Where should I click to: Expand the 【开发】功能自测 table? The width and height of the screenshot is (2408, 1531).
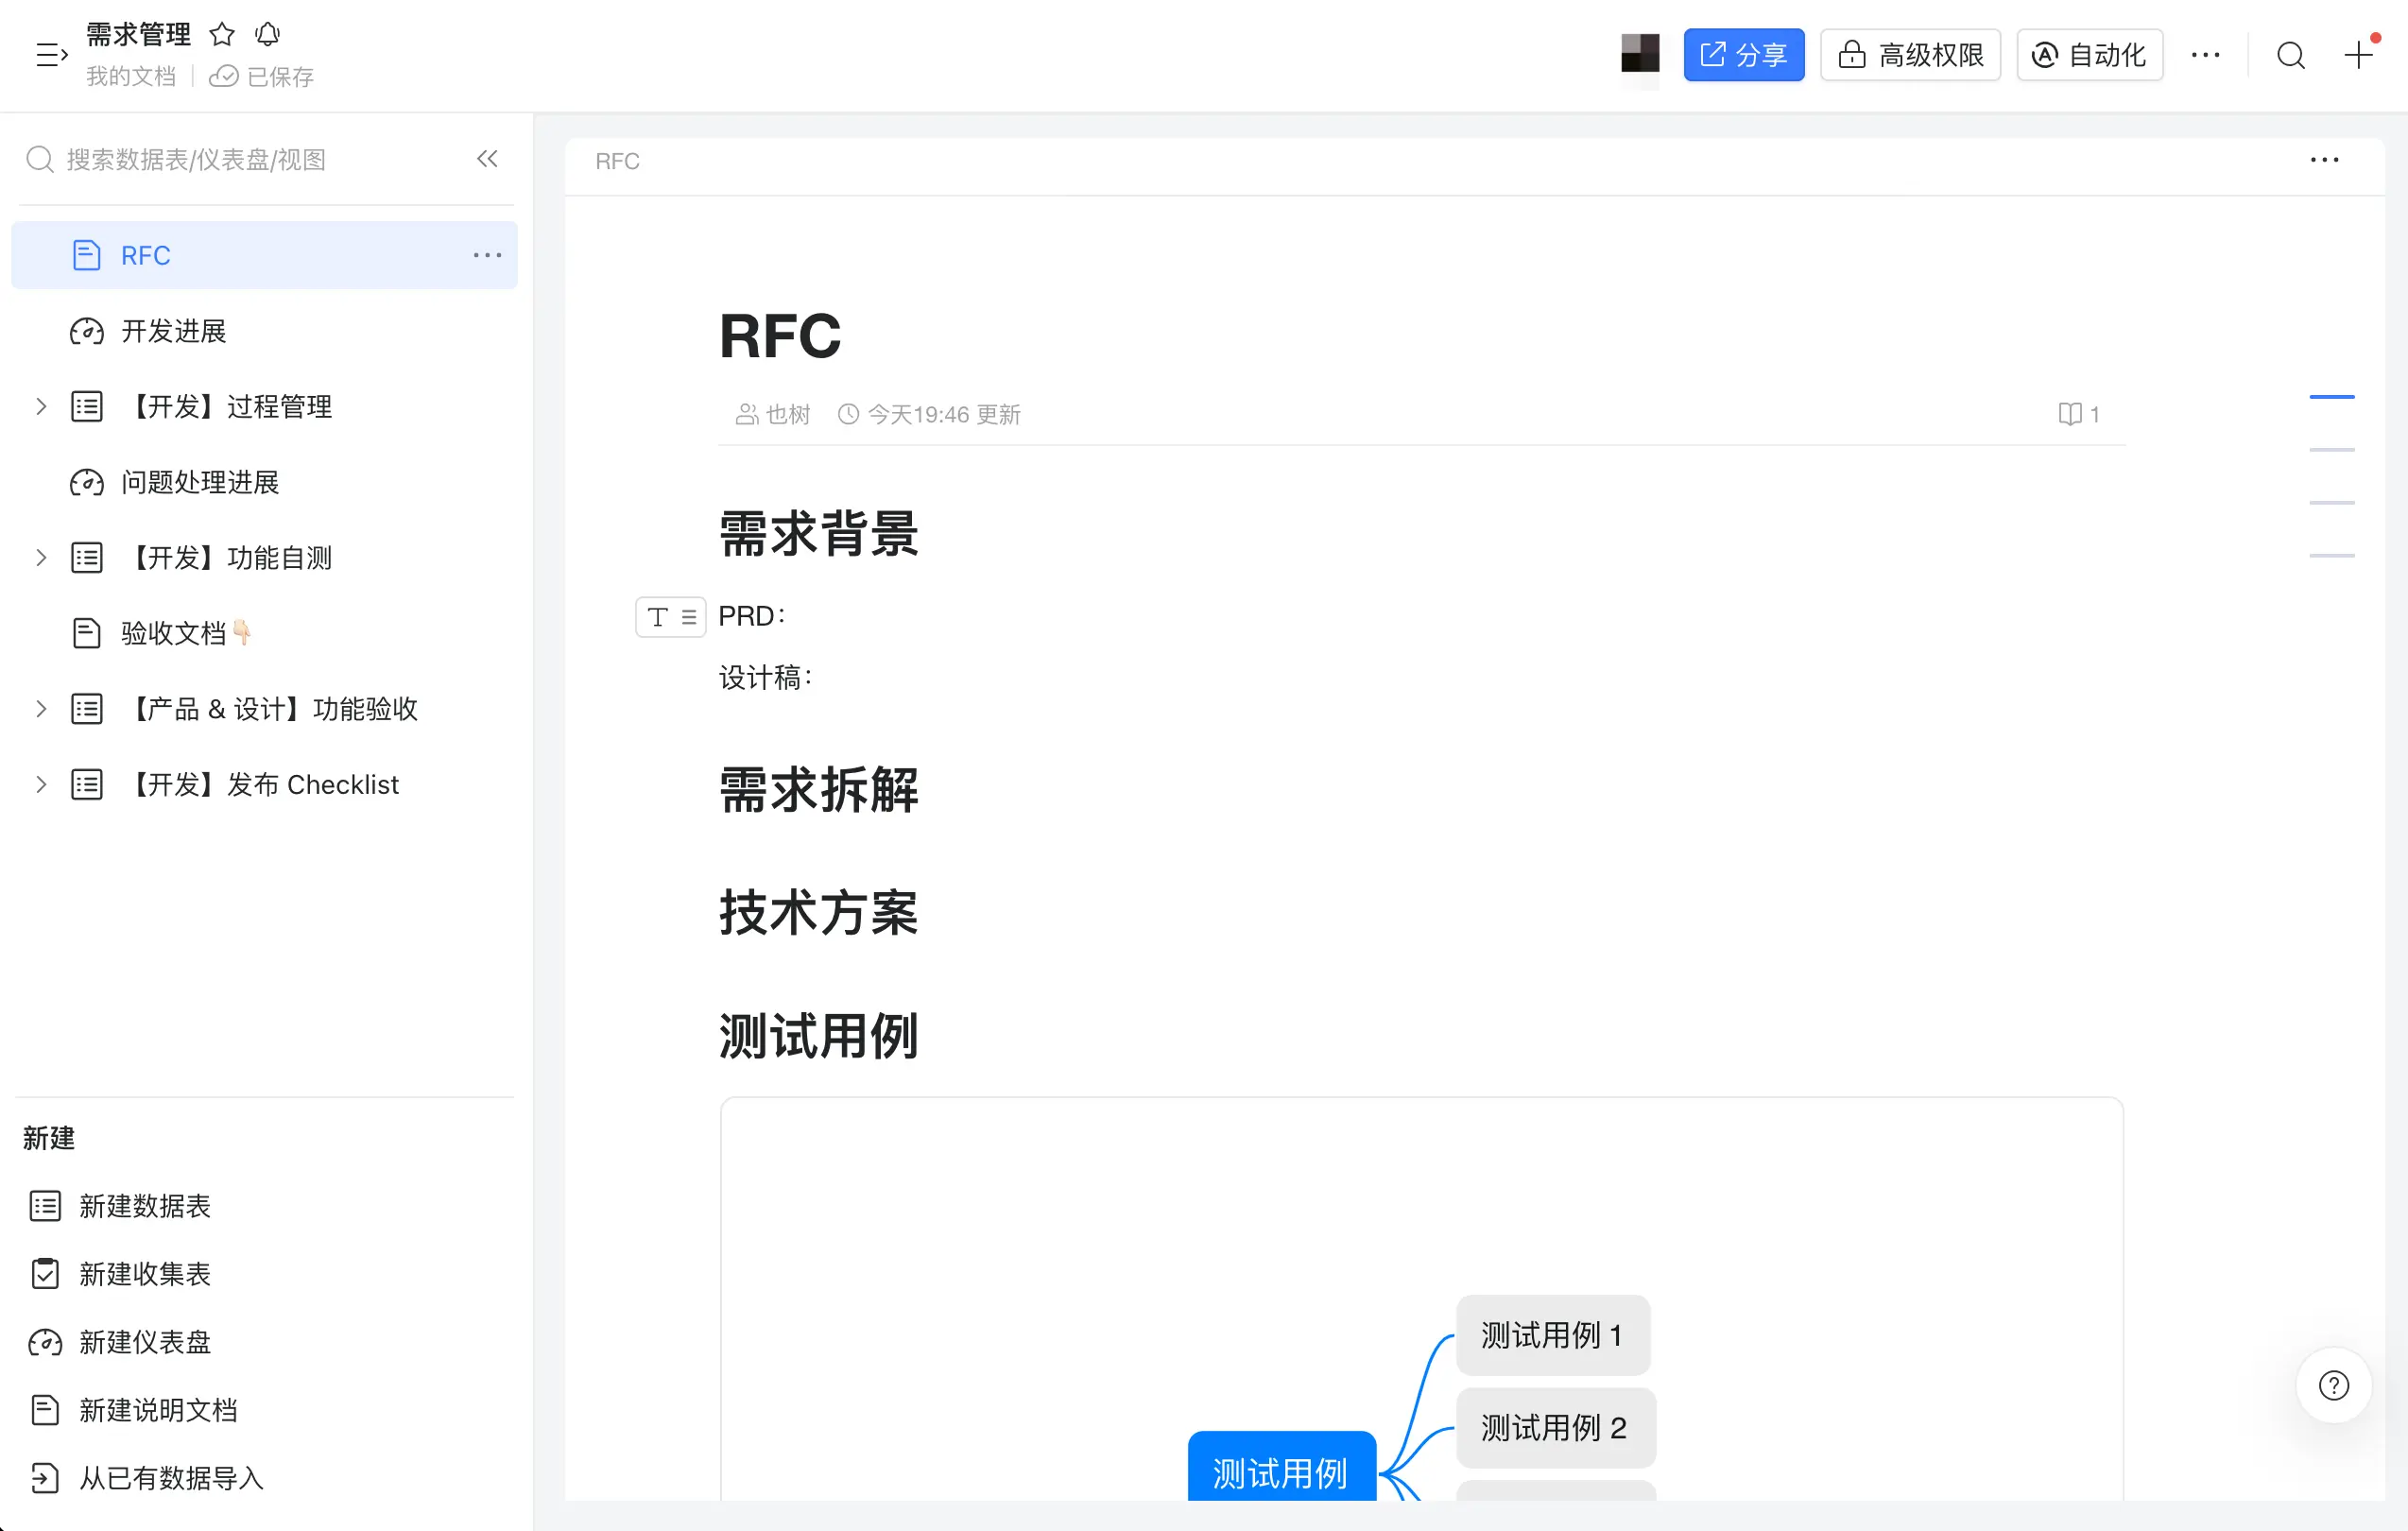click(41, 558)
